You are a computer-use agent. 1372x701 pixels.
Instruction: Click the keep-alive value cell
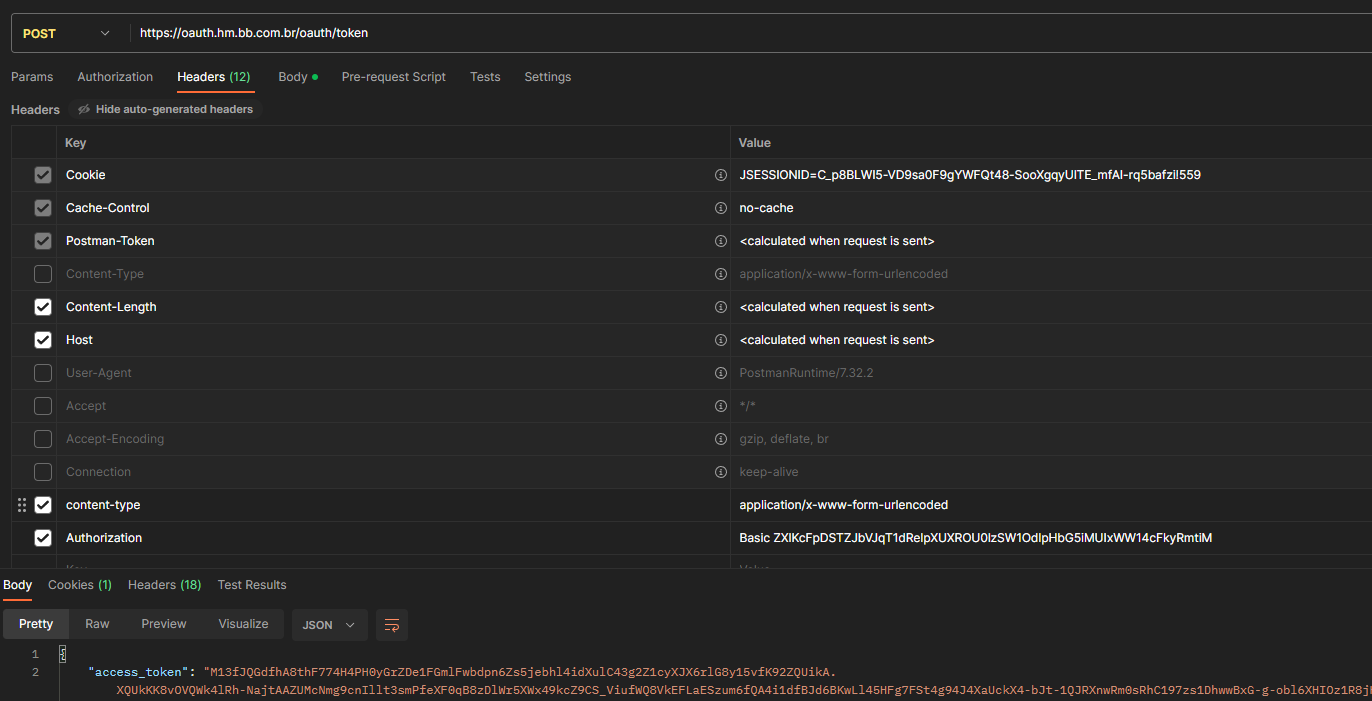pyautogui.click(x=1051, y=472)
